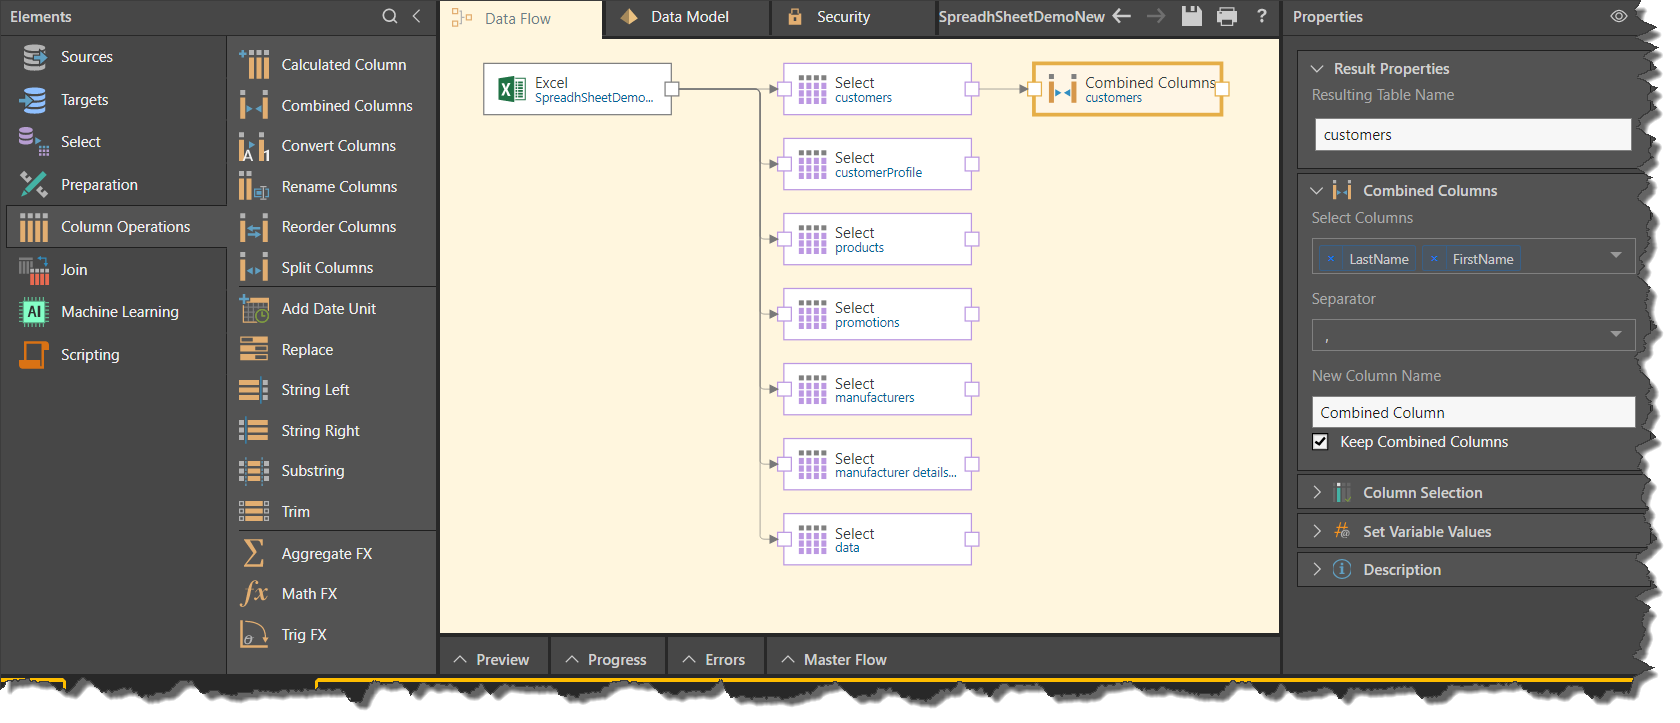Image resolution: width=1680 pixels, height=723 pixels.
Task: Expand the Preview bottom panel
Action: pyautogui.click(x=492, y=660)
